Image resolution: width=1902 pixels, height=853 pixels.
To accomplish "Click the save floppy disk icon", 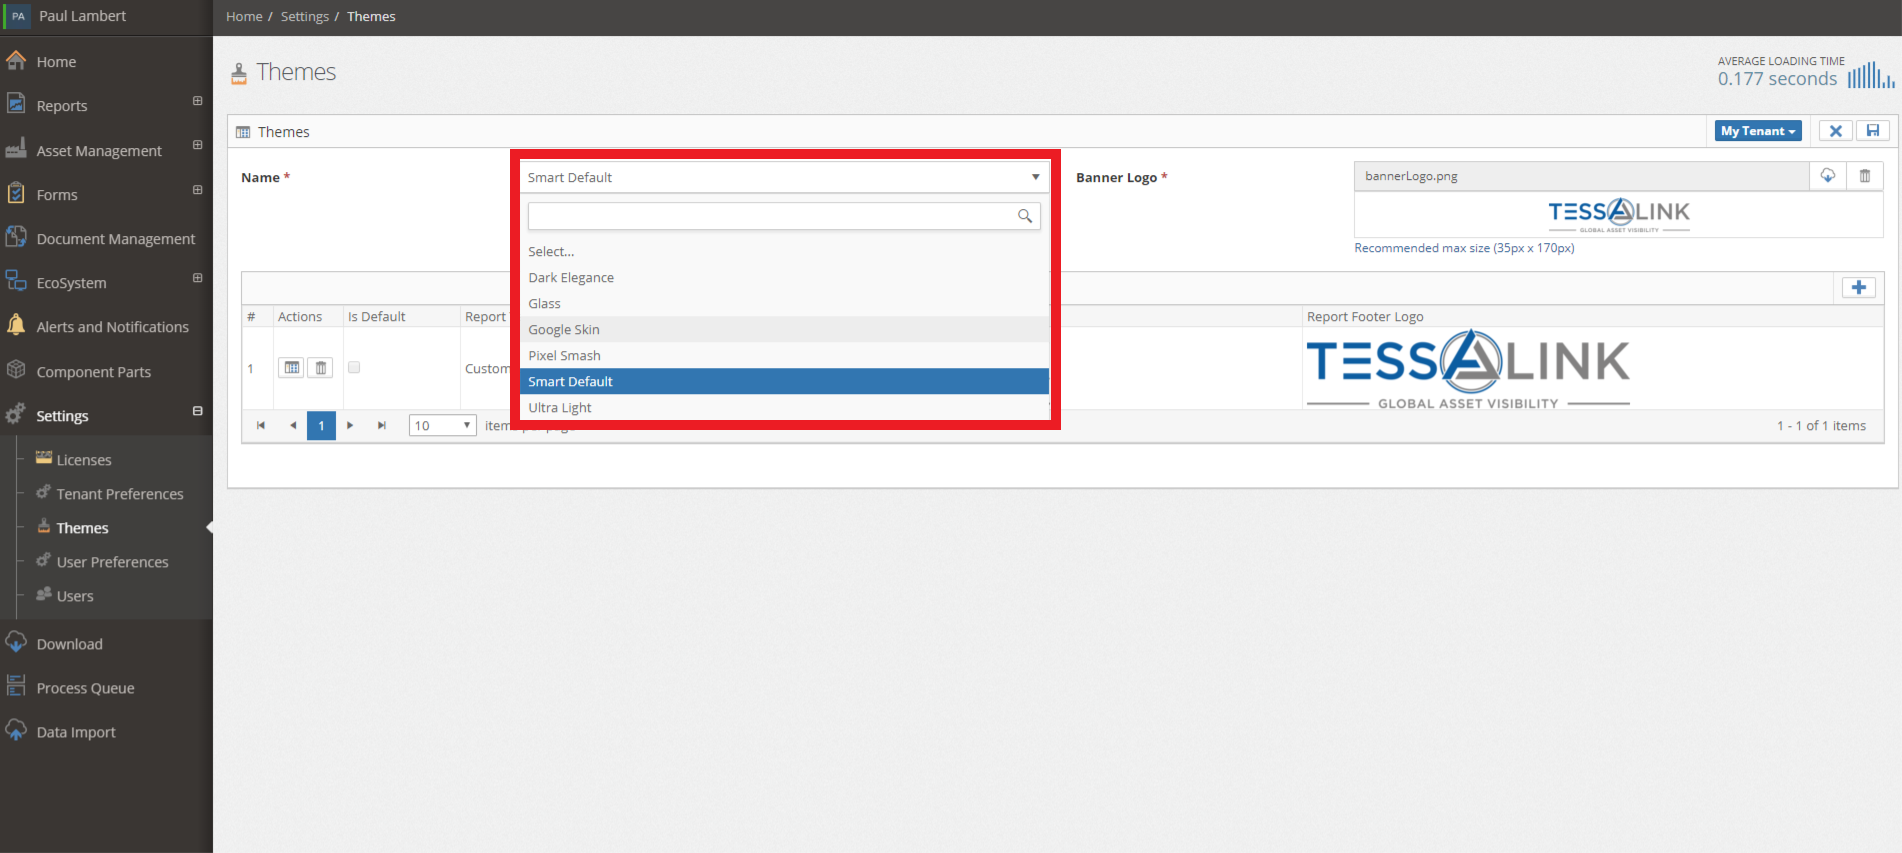I will tap(1873, 131).
